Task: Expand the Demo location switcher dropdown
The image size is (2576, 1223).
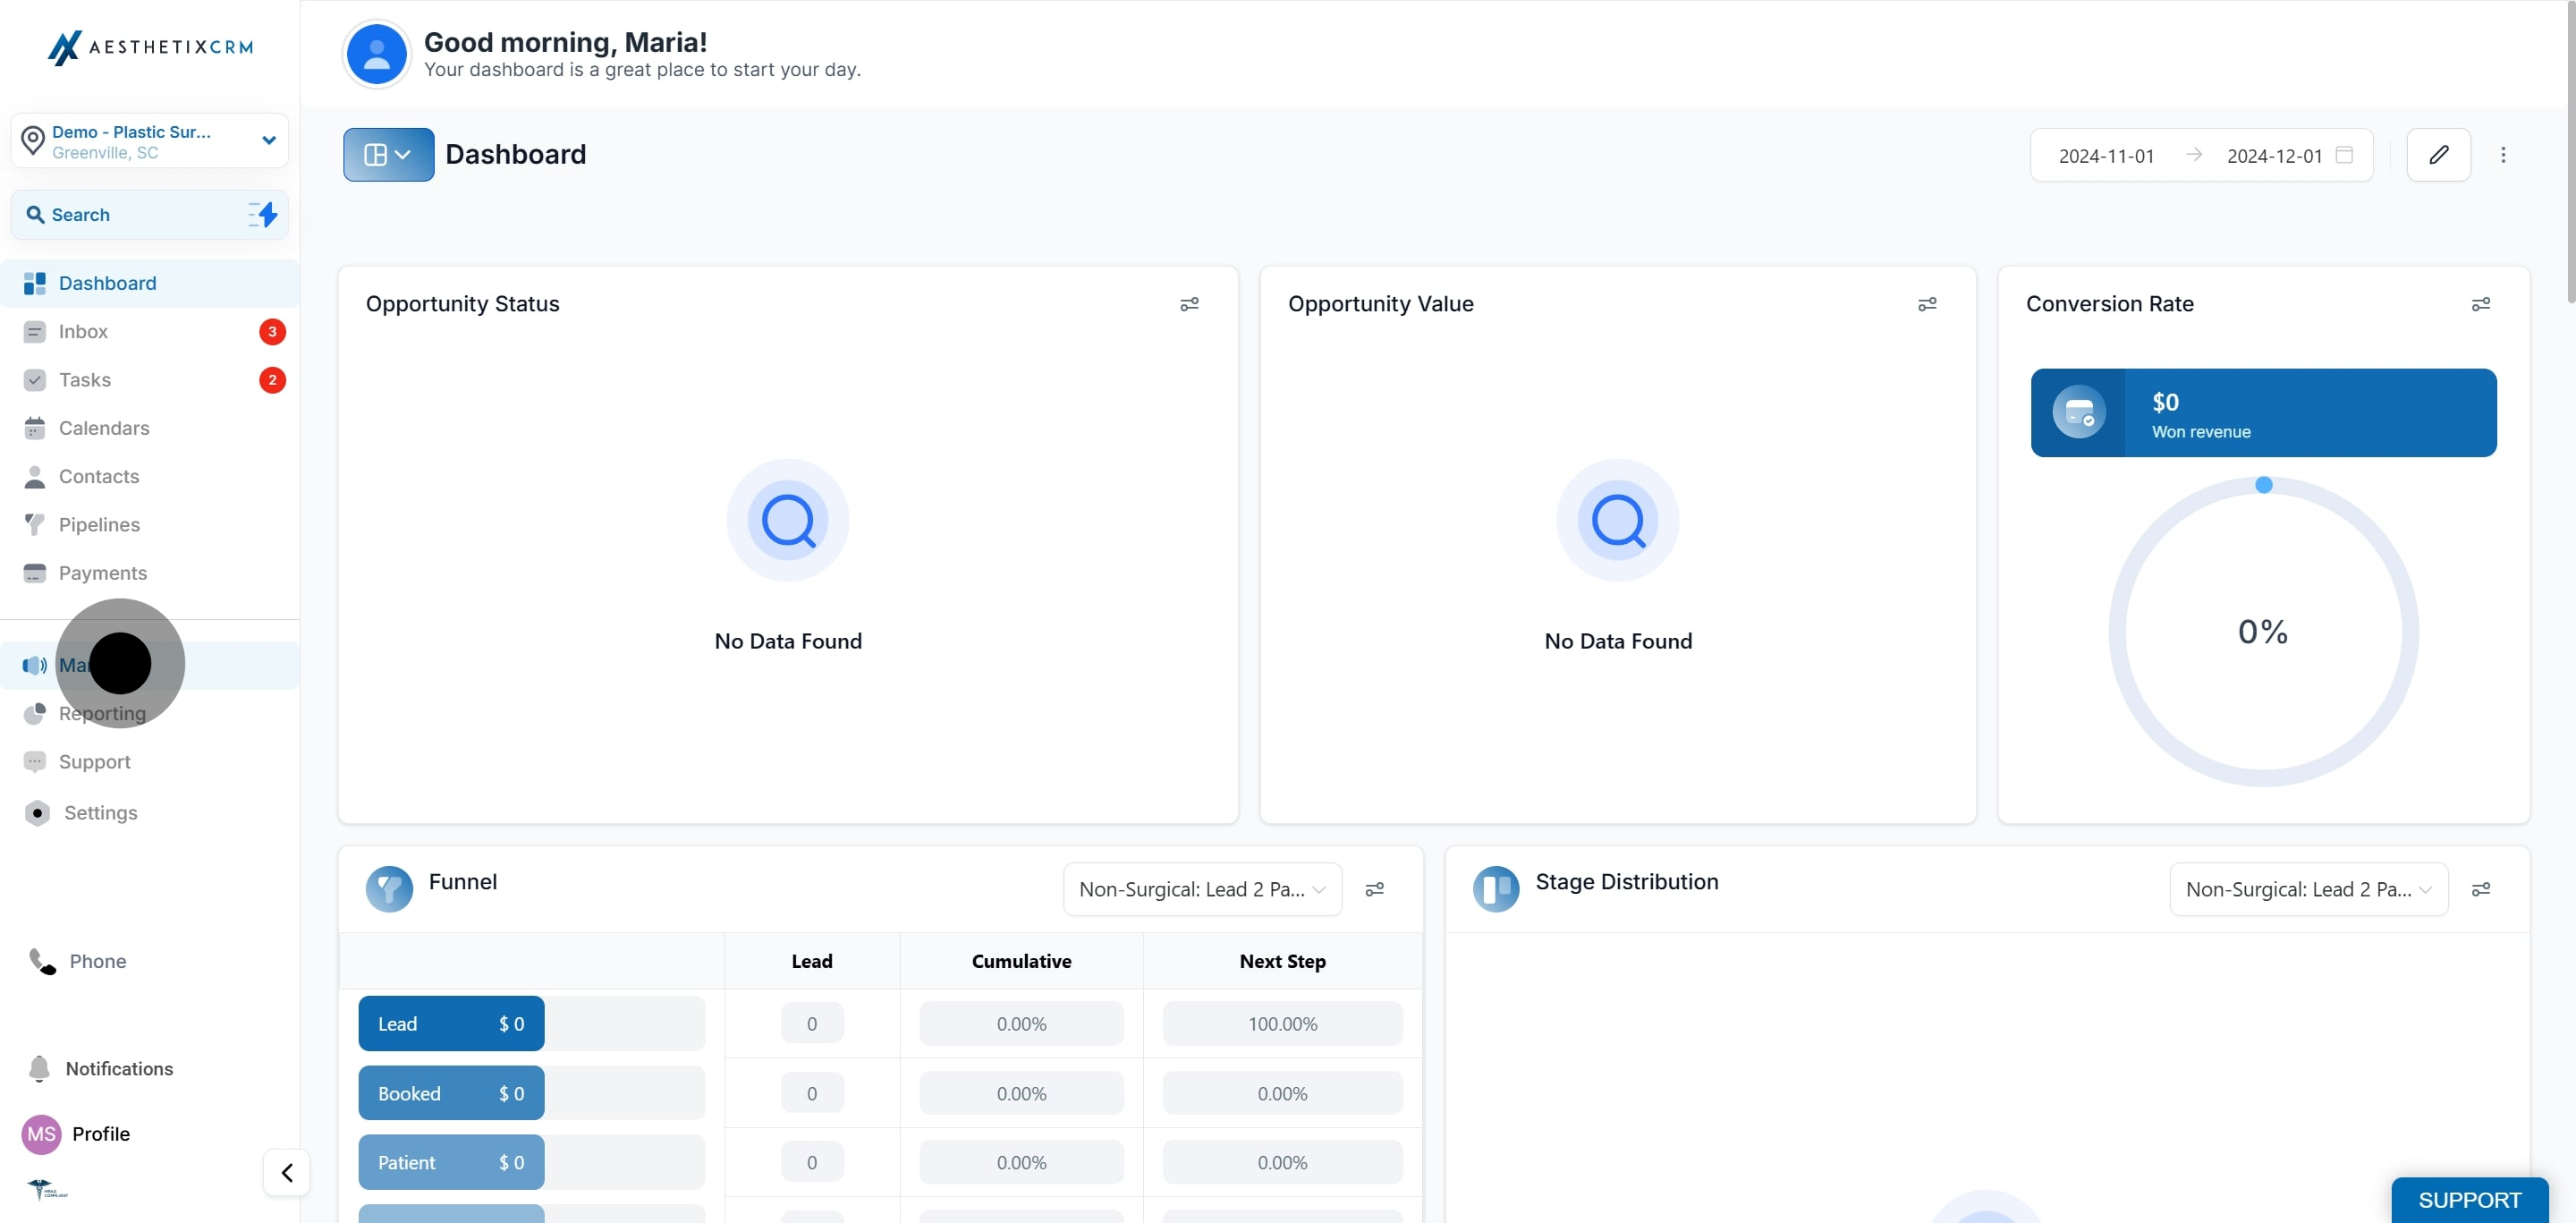Action: coord(268,141)
